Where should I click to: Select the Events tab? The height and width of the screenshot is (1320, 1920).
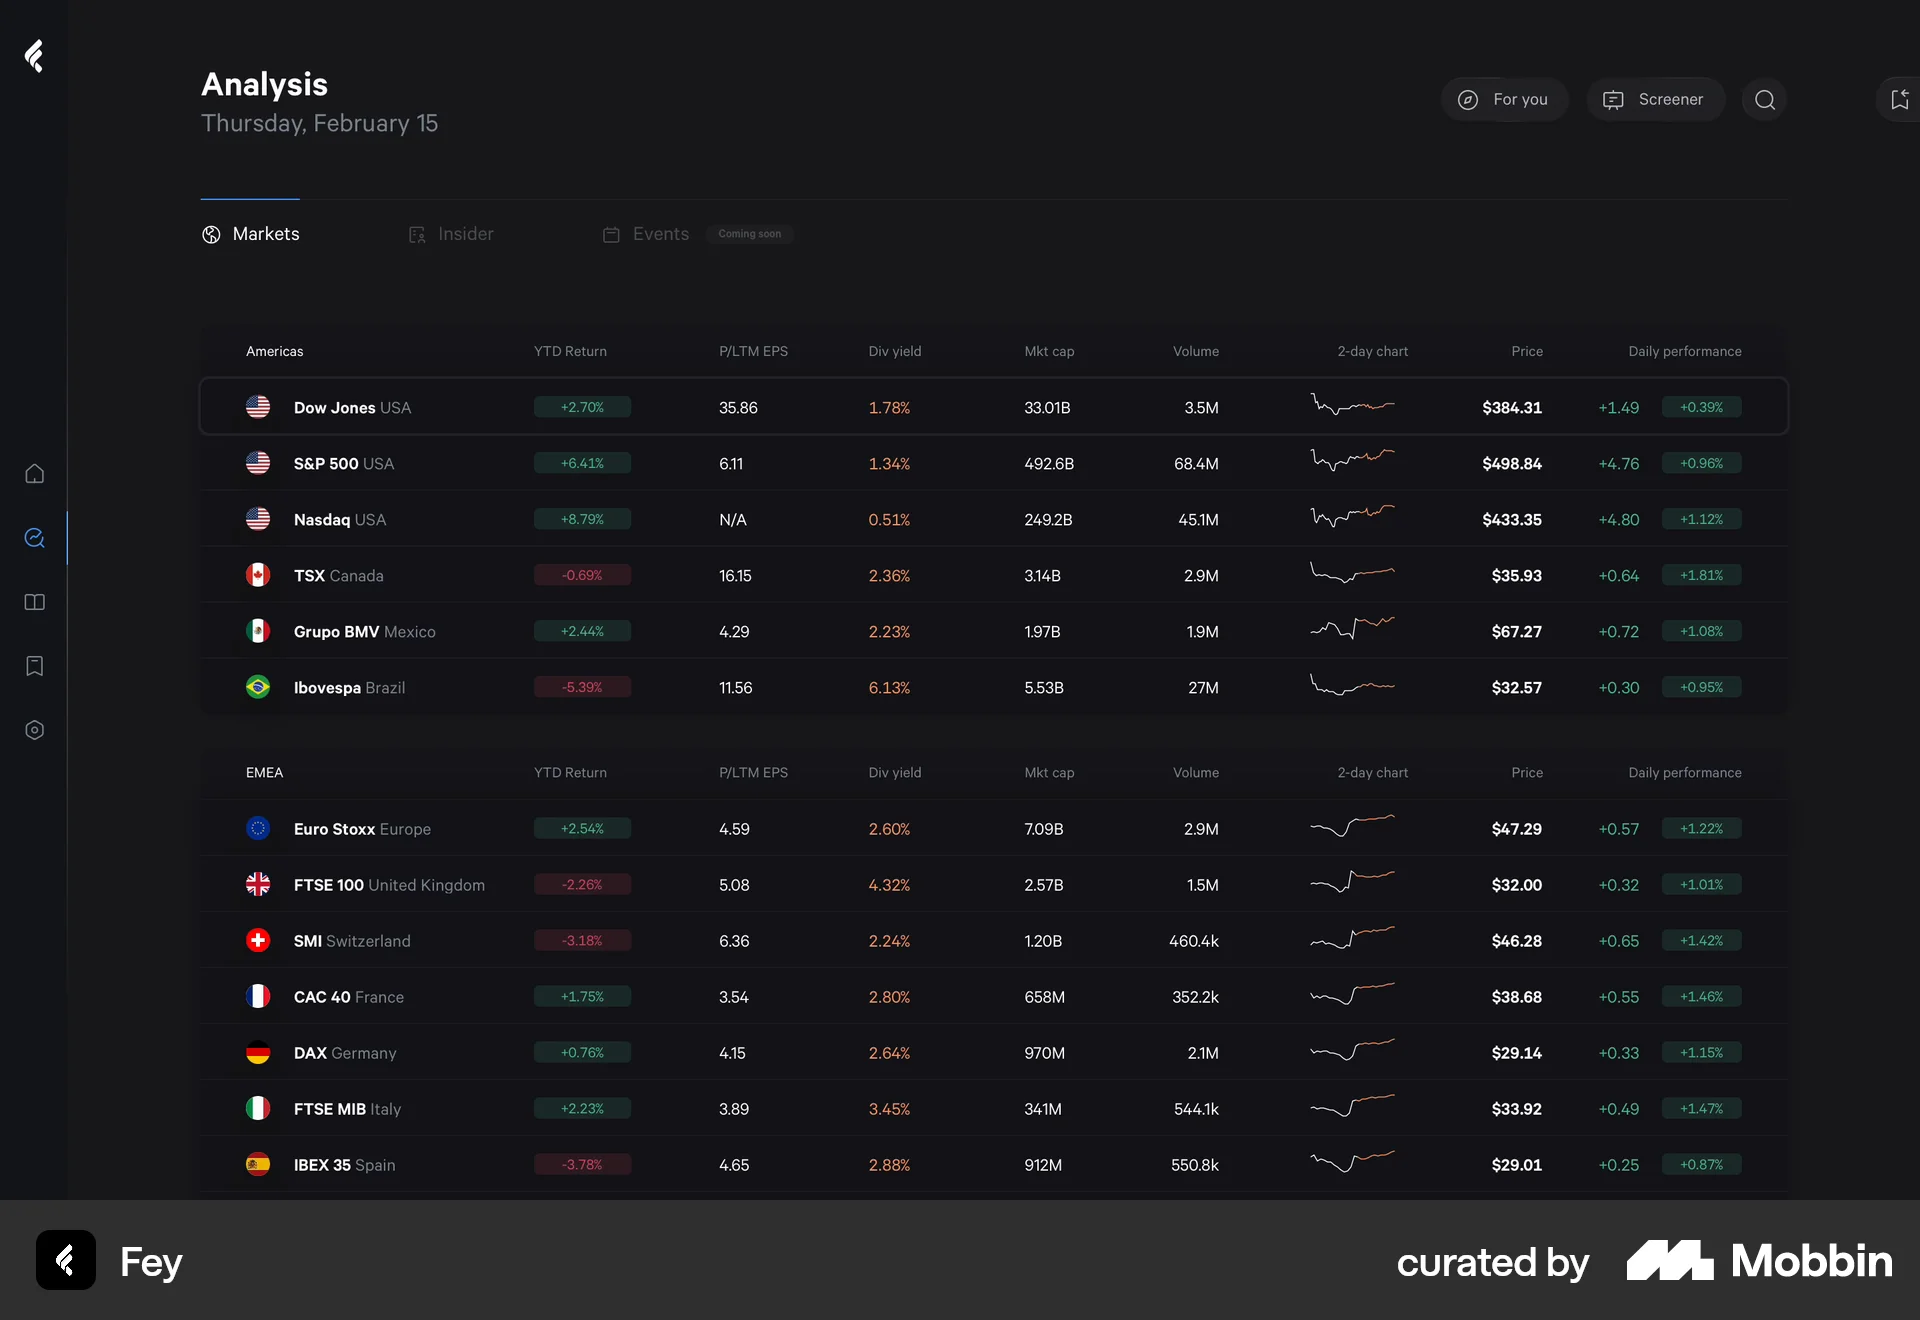[646, 234]
